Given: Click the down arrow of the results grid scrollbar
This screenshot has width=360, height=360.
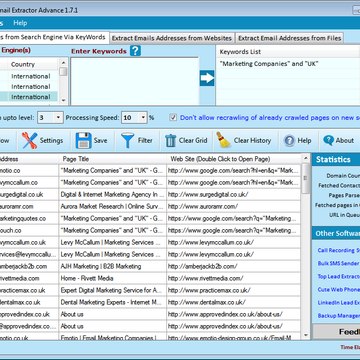Looking at the screenshot, I should pos(305,335).
